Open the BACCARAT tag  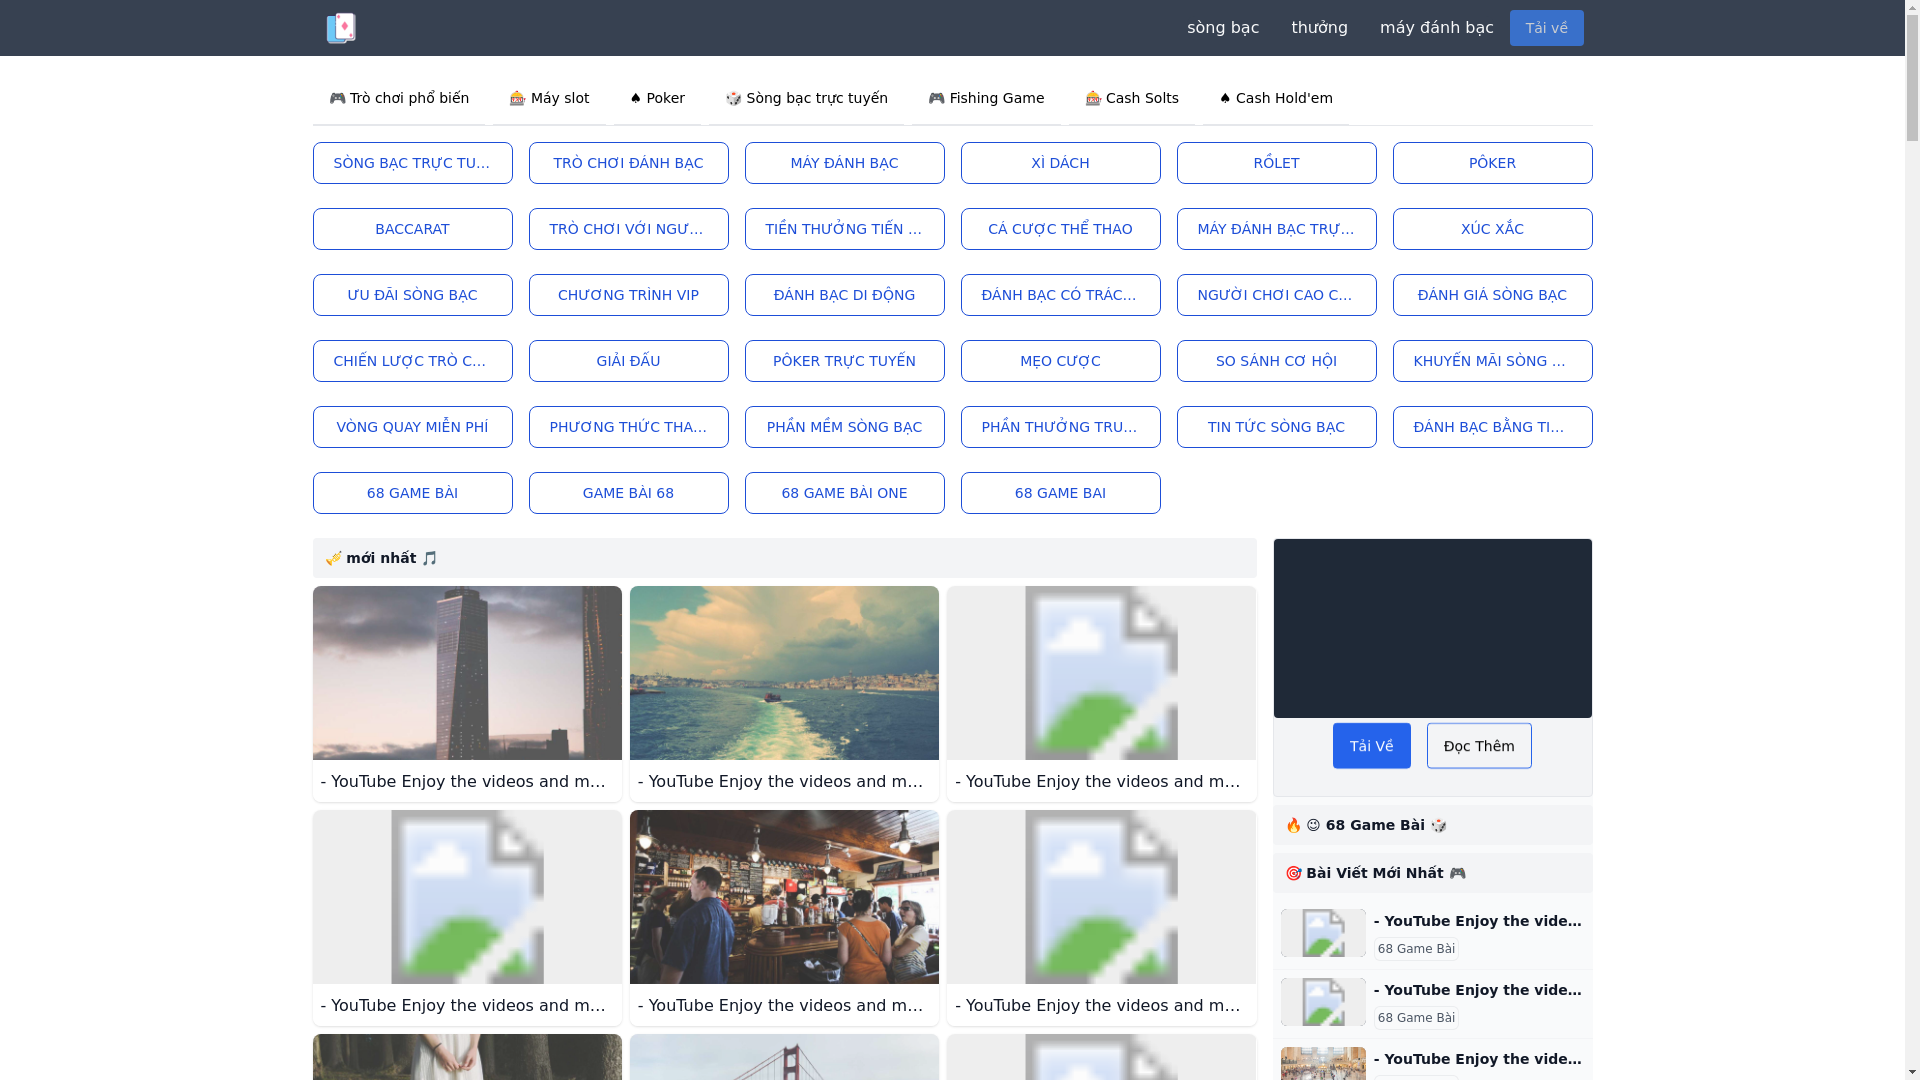click(x=412, y=229)
